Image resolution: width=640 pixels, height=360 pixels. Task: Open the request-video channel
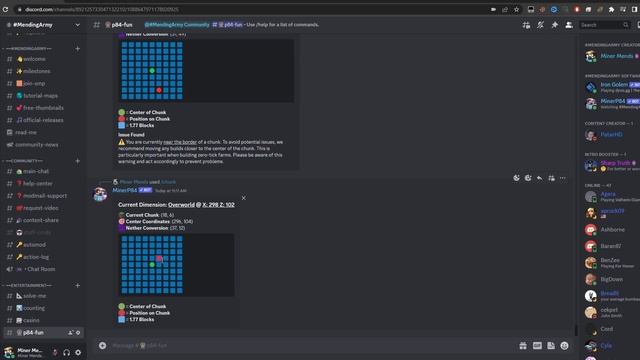coord(41,208)
